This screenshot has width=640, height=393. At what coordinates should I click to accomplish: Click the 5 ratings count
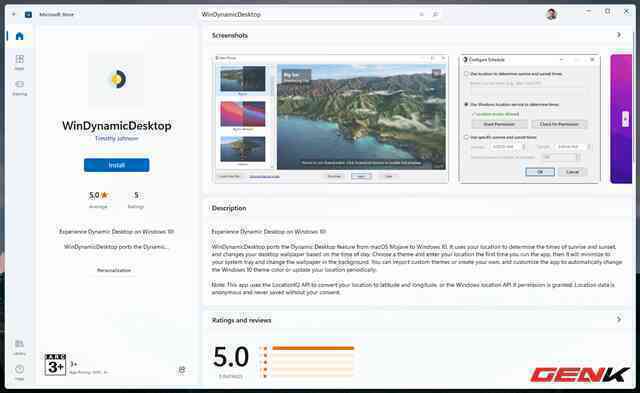coord(136,195)
